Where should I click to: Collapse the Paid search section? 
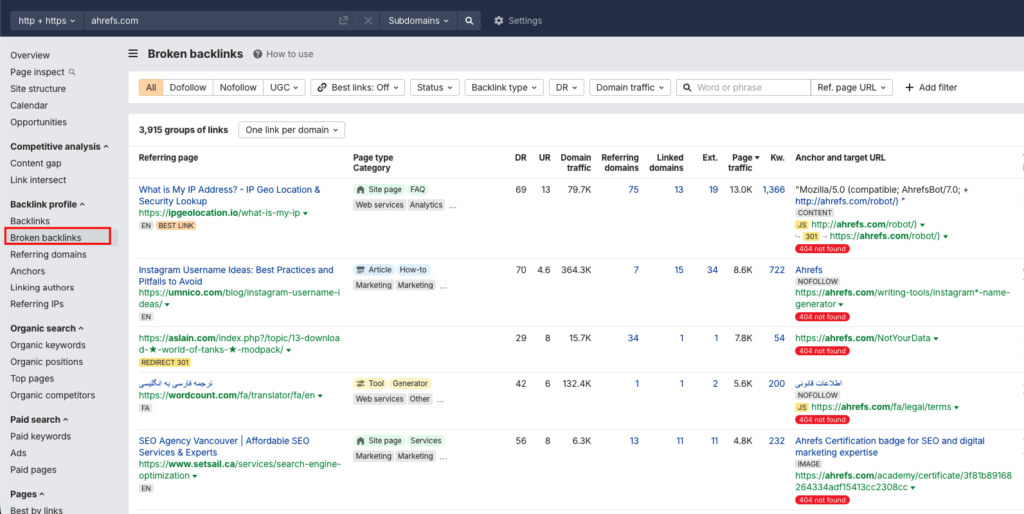39,419
